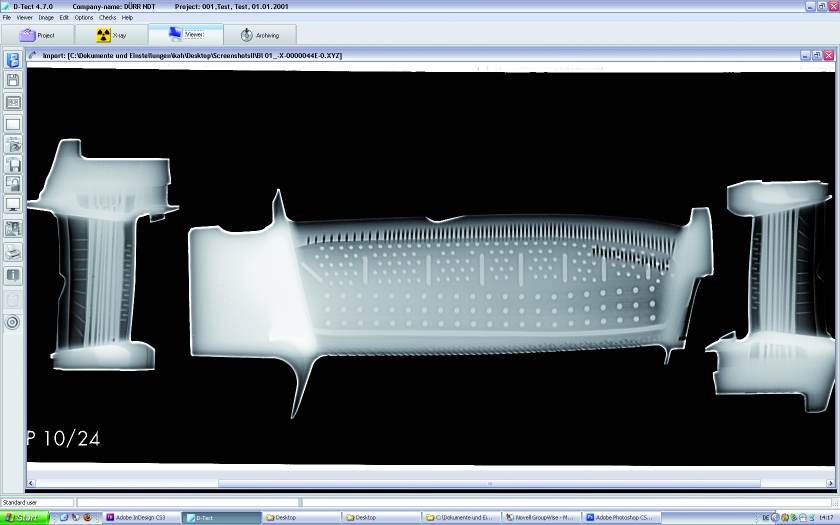Switch to the X-ray tab
840x525 pixels.
click(x=110, y=35)
